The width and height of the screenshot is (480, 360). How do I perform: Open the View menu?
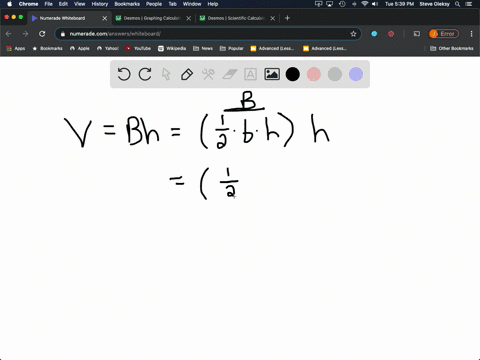click(x=79, y=4)
